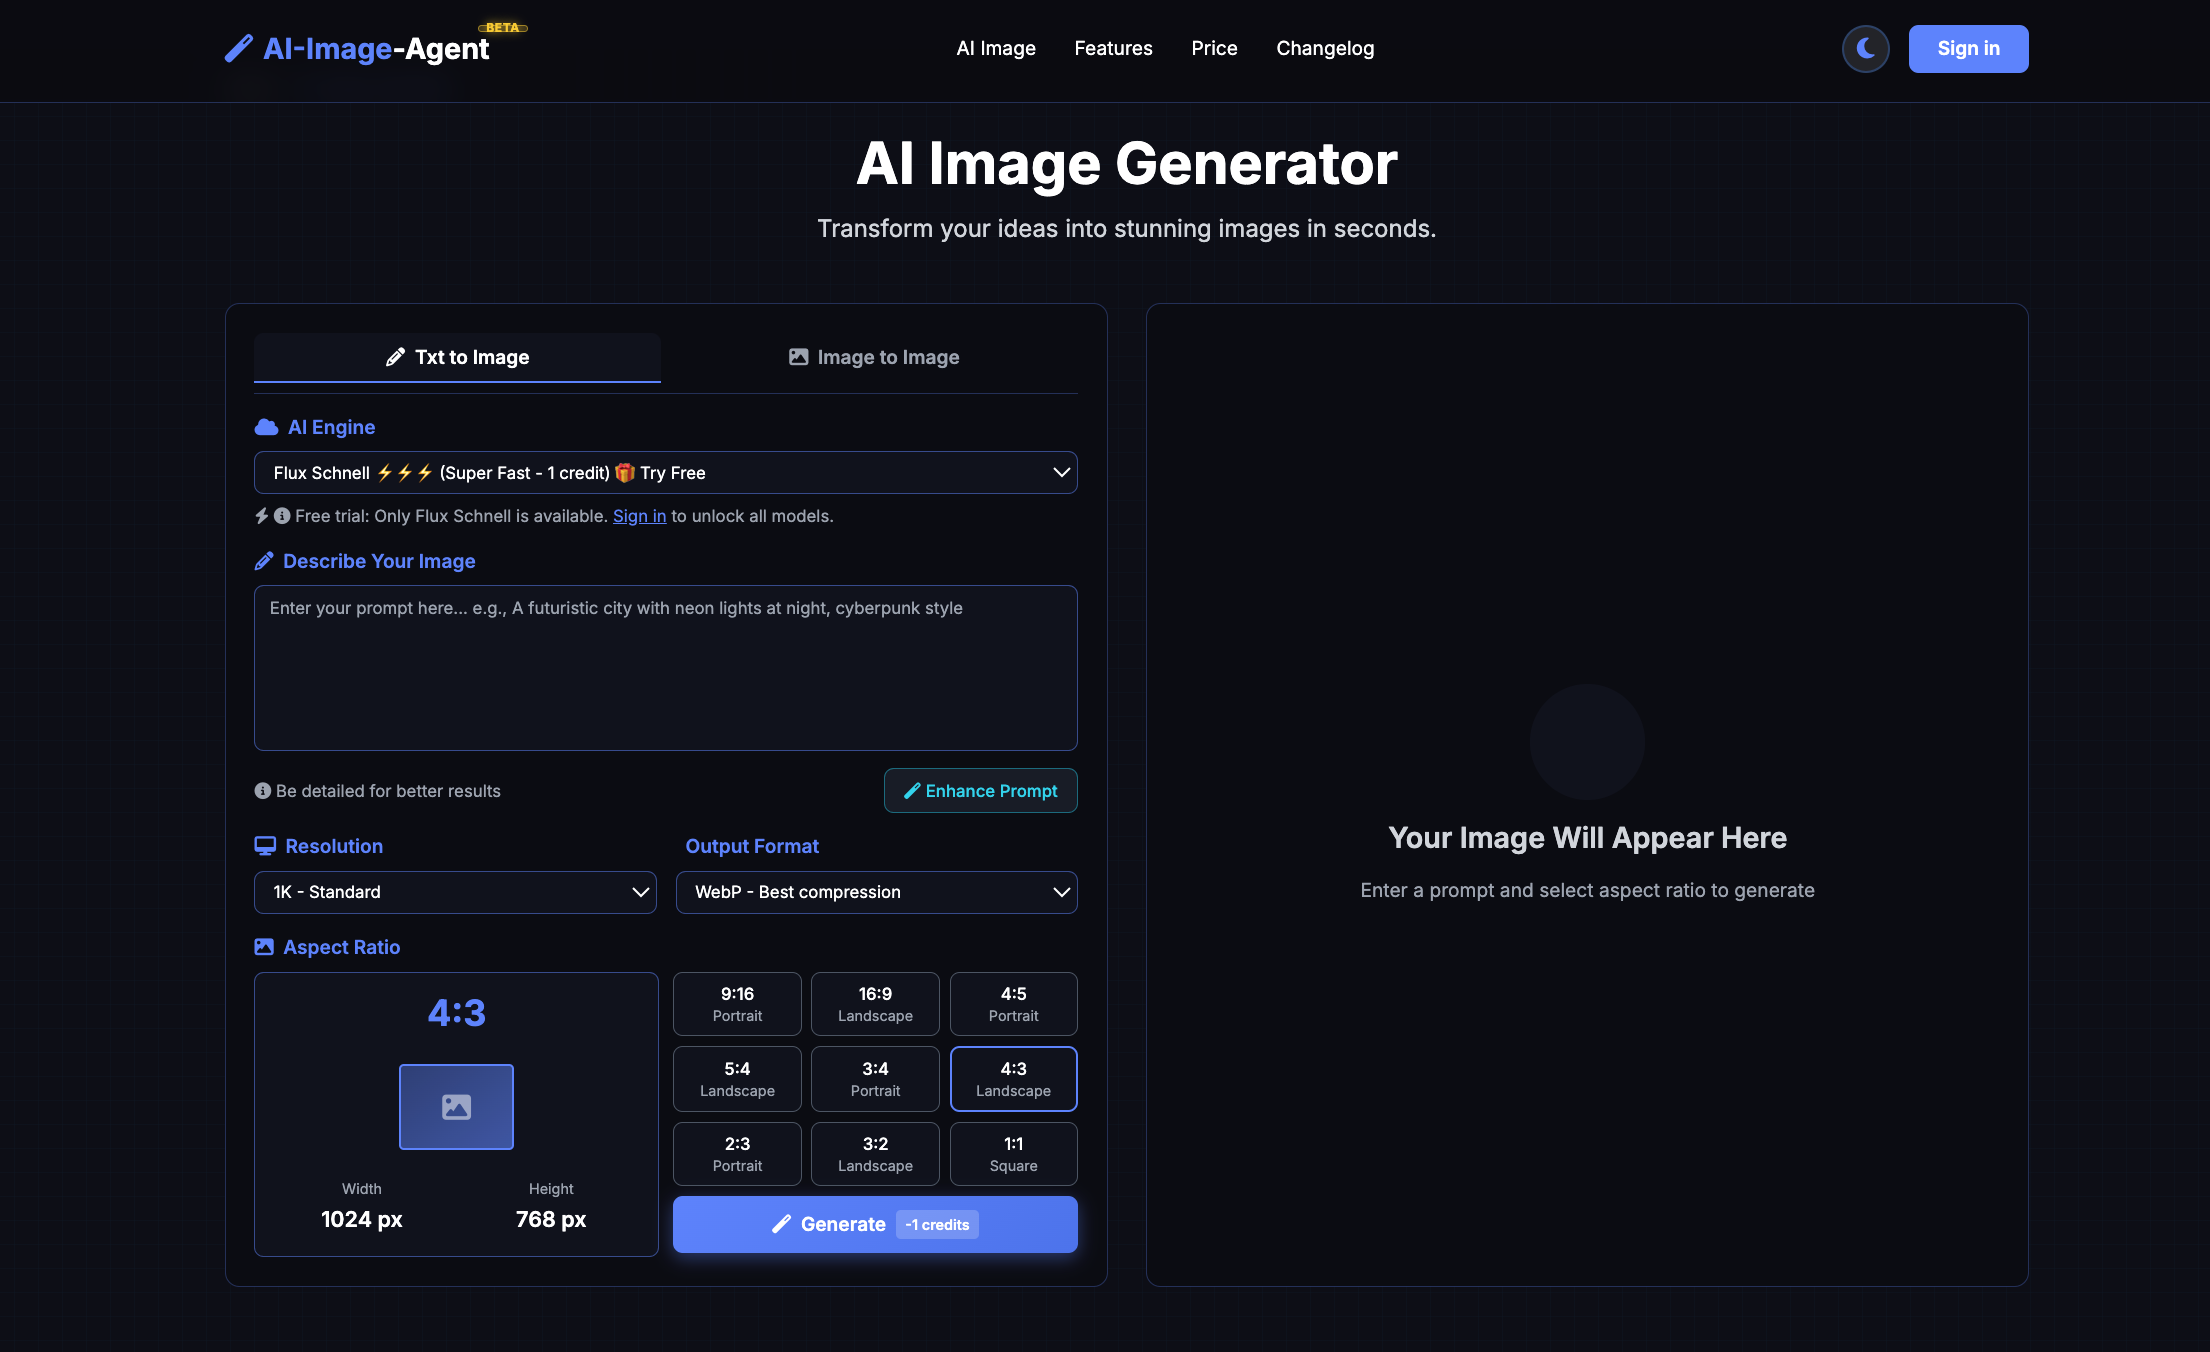Screen dimensions: 2210x1352
Task: Open the Output Format dropdown
Action: (x=876, y=892)
